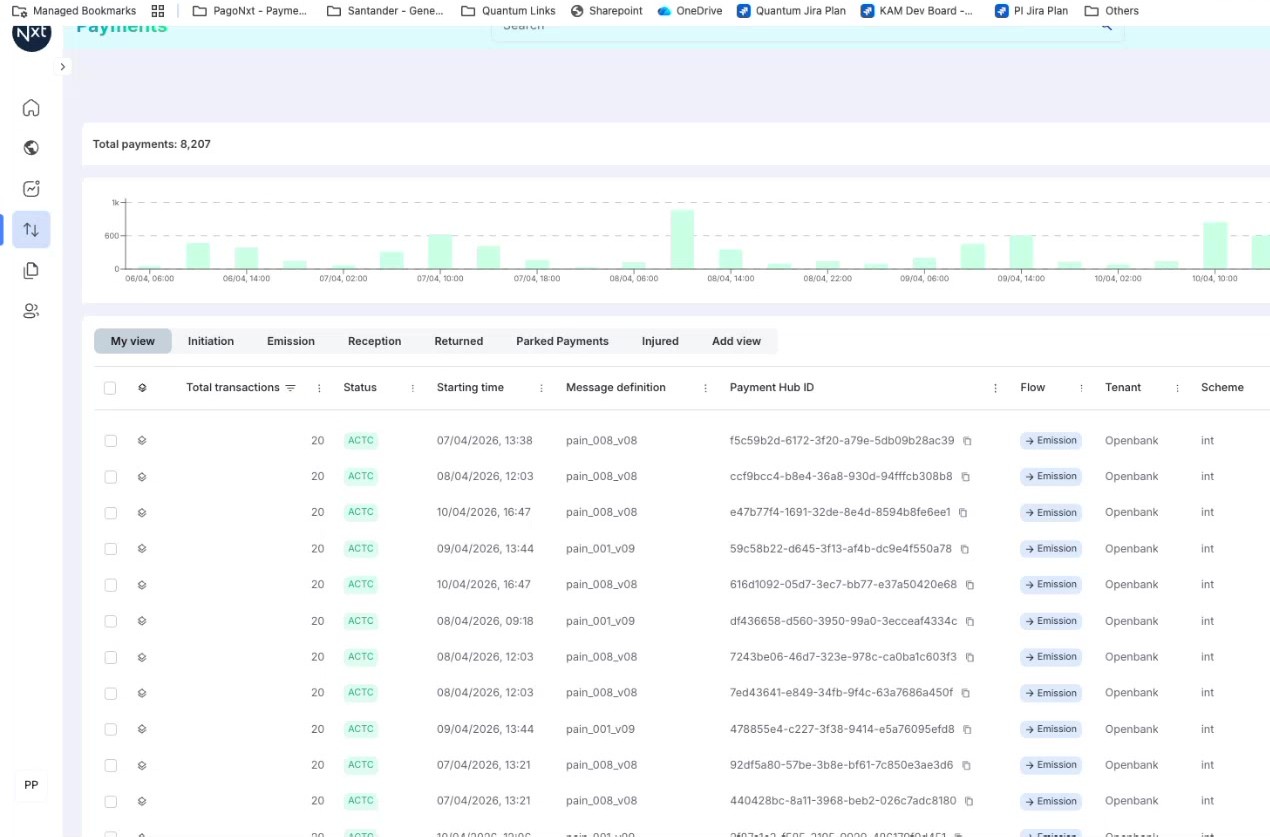
Task: Open Payment Hub ID column options menu
Action: tap(995, 388)
